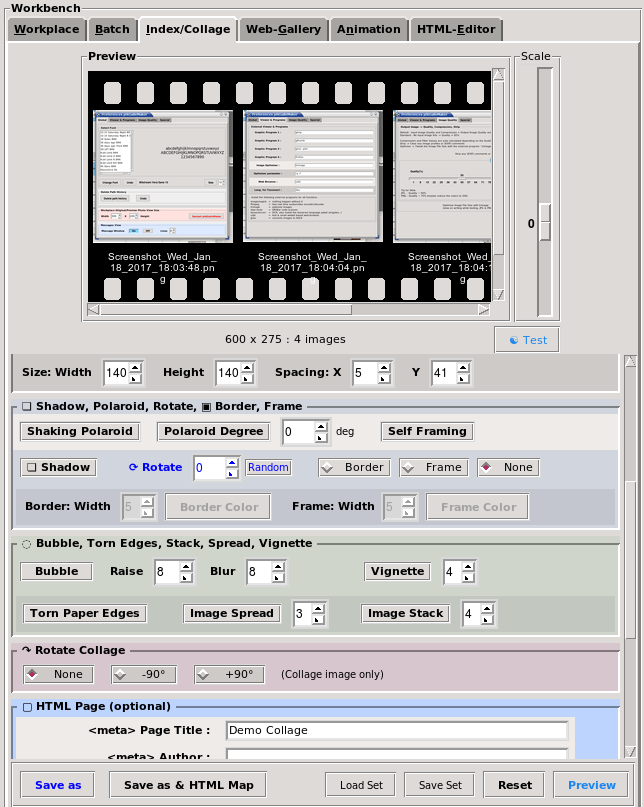
Task: Select Rotate Collage None option
Action: point(58,674)
